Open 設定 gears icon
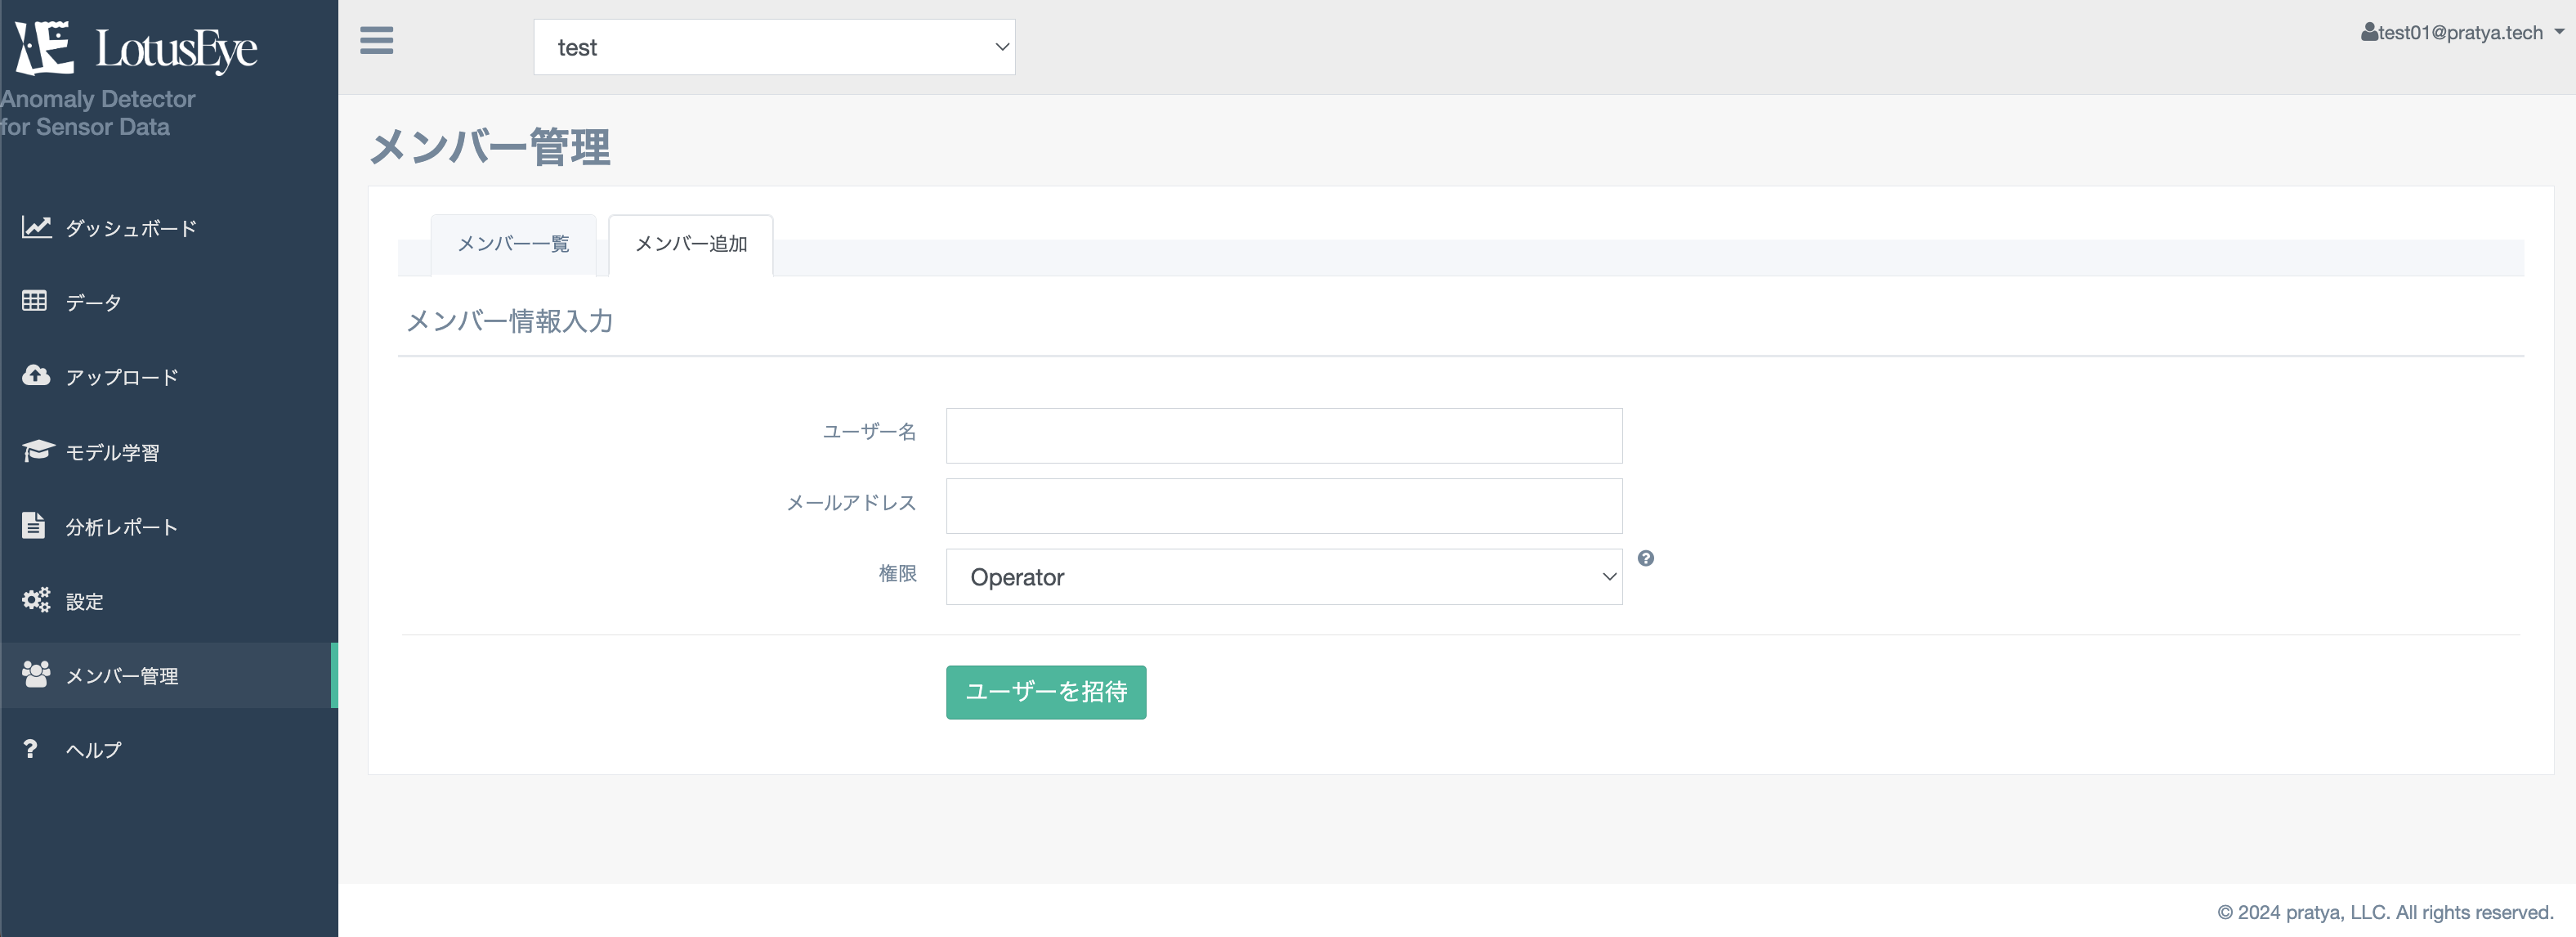The height and width of the screenshot is (937, 2576). 36,600
